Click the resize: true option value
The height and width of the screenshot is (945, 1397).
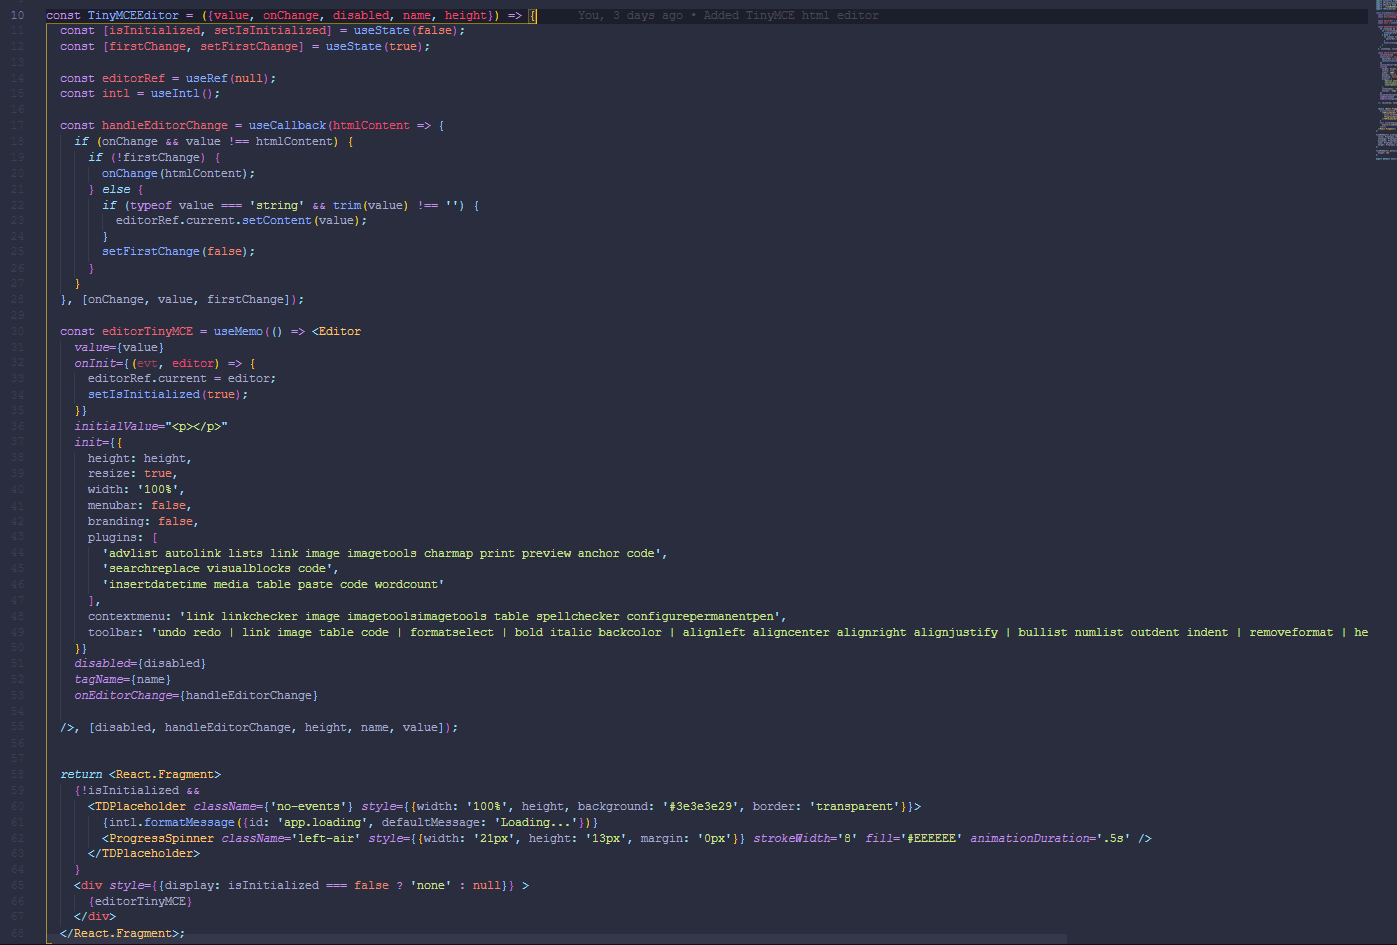click(x=158, y=473)
